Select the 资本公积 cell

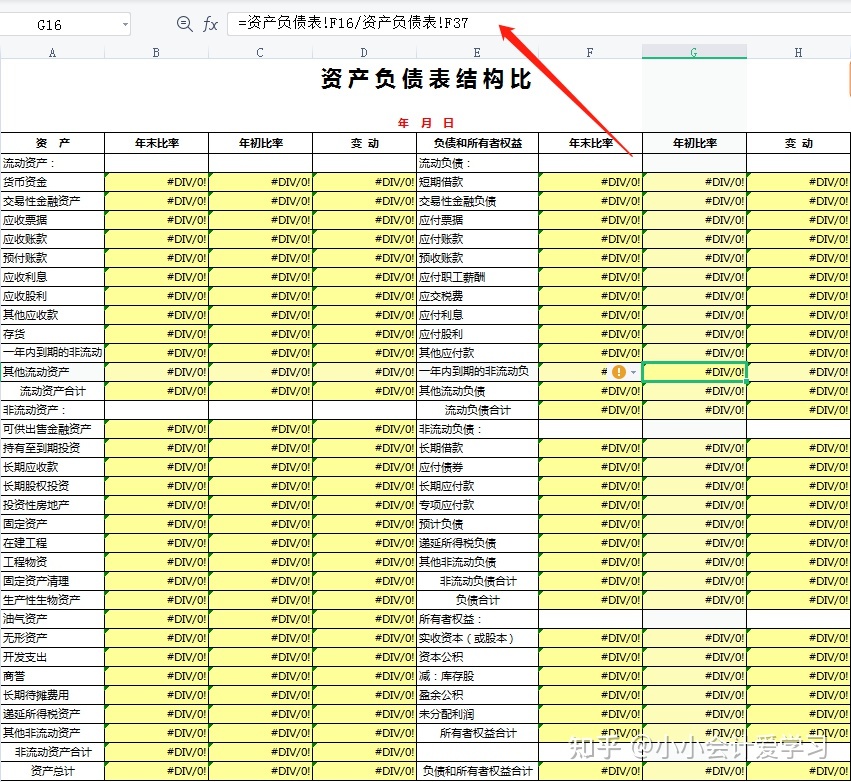[x=477, y=657]
